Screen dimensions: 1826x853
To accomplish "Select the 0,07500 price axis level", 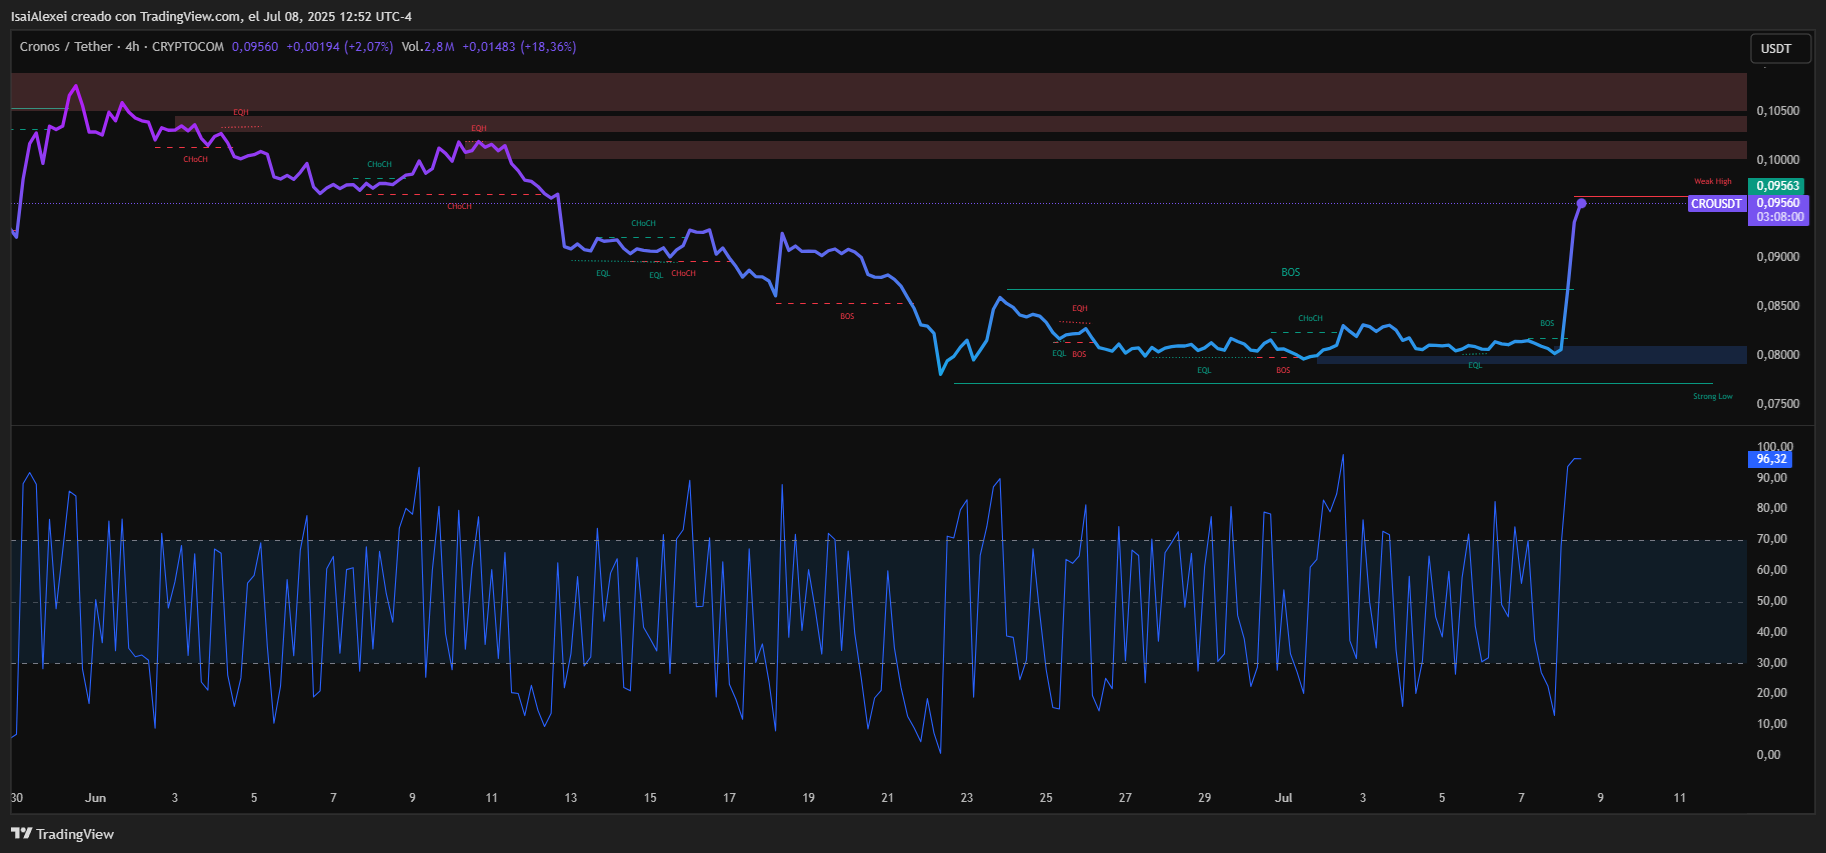I will point(1778,404).
